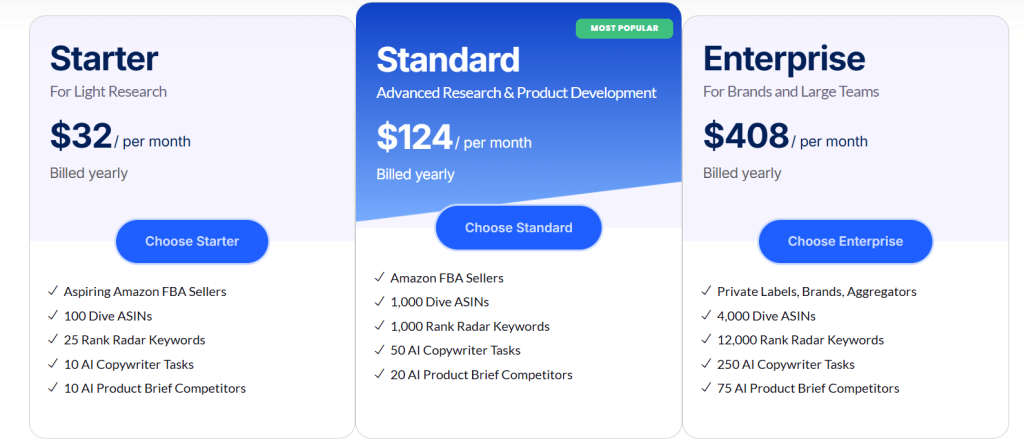Image resolution: width=1024 pixels, height=445 pixels.
Task: Click the Standard plan heading
Action: click(448, 59)
